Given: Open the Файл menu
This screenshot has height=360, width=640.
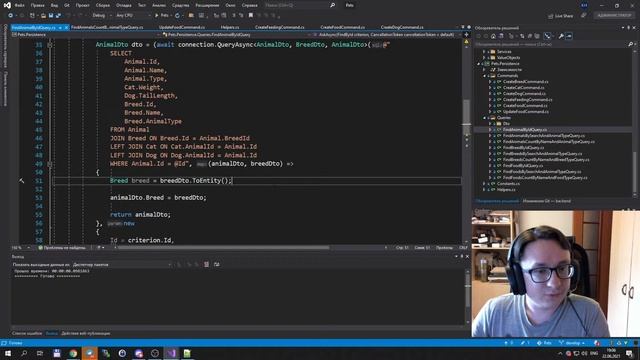Looking at the screenshot, I should point(20,5).
